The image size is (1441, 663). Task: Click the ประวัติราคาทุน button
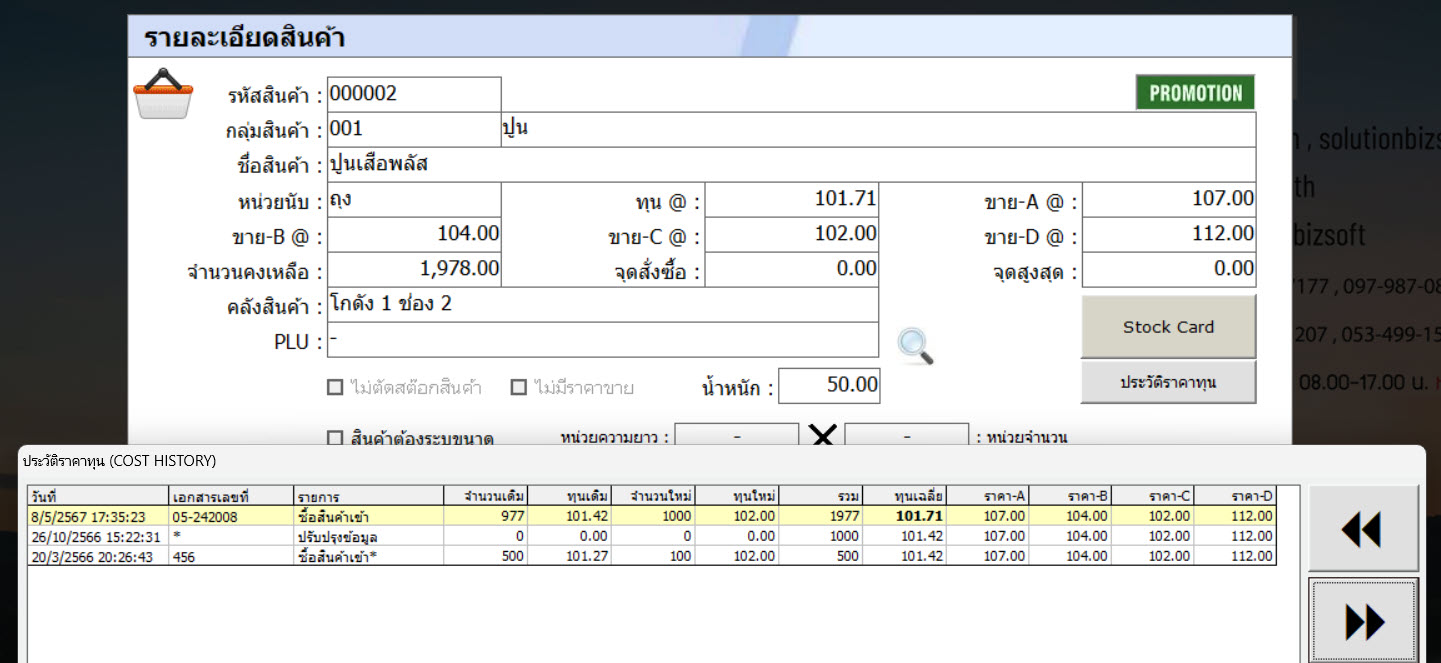[x=1168, y=382]
